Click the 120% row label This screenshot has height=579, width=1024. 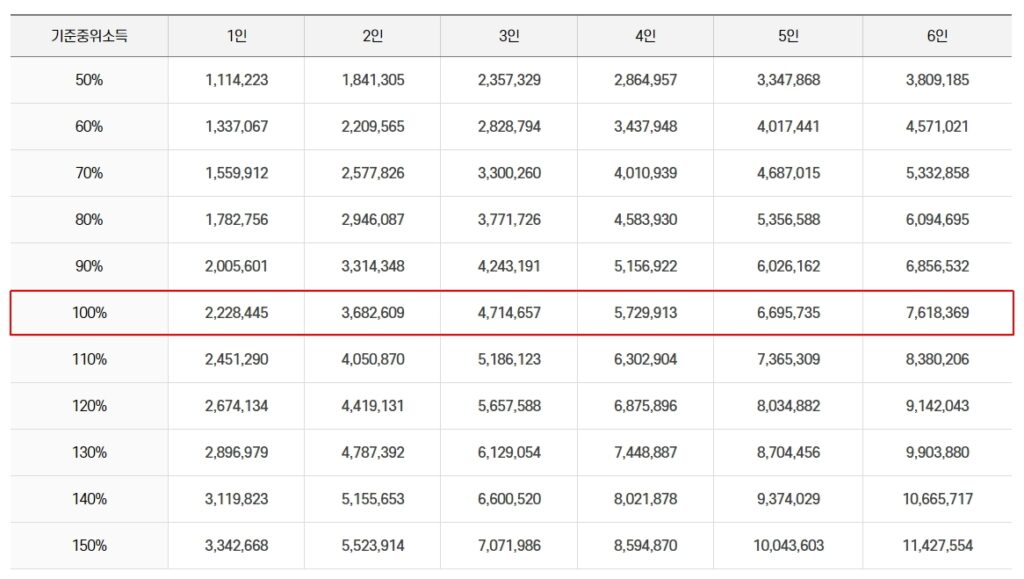89,406
